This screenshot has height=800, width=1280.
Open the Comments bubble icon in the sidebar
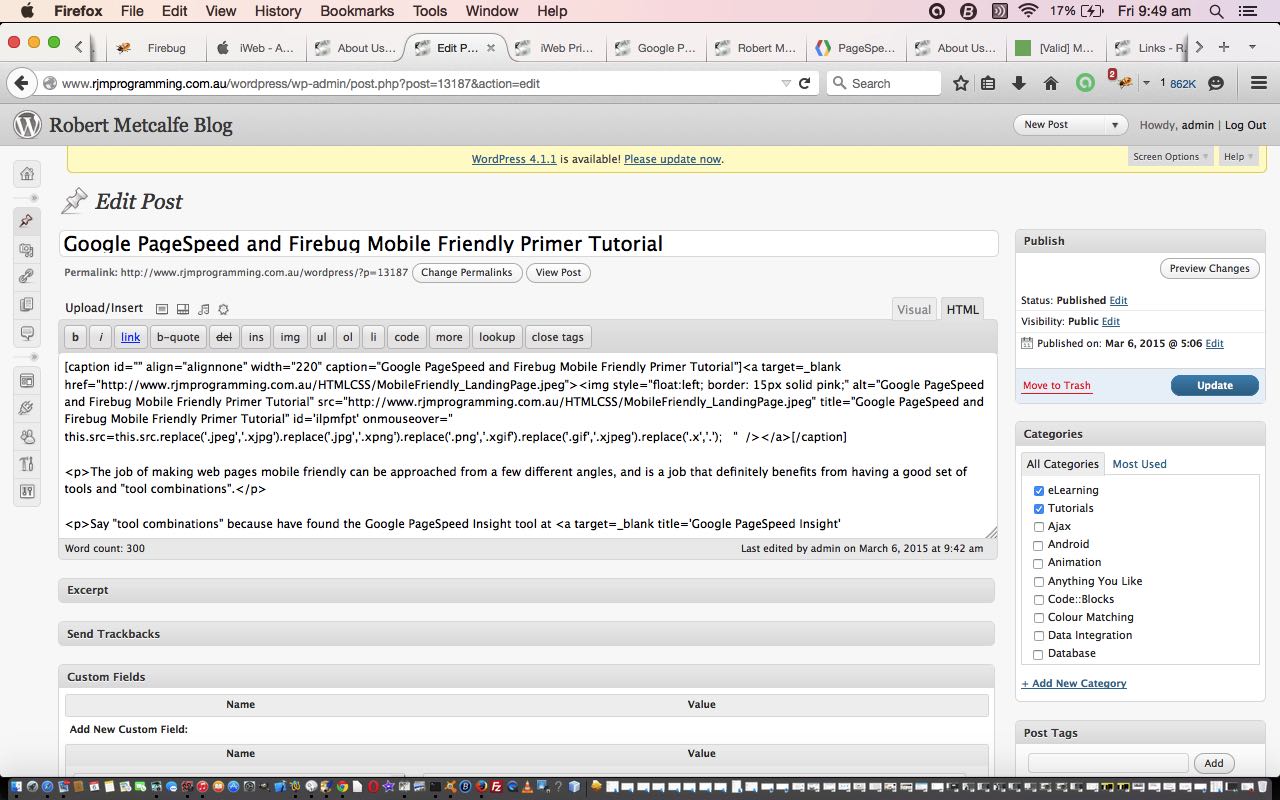click(x=27, y=333)
